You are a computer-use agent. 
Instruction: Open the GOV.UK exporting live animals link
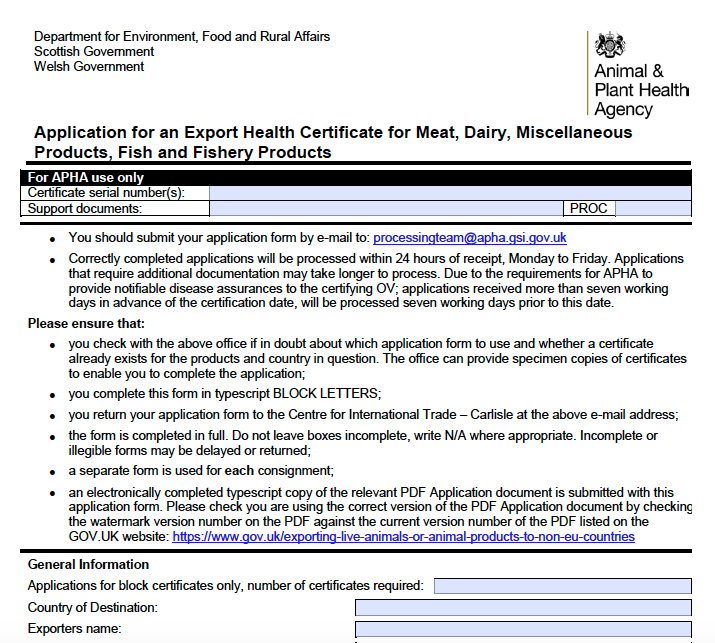[x=404, y=536]
